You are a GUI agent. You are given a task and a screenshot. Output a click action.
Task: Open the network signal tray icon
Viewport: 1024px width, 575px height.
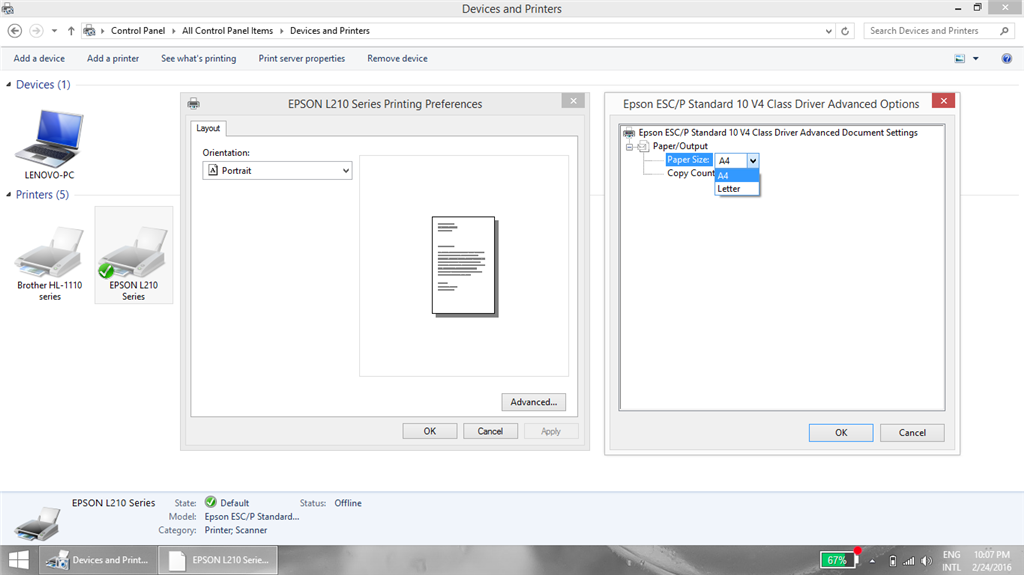point(909,561)
